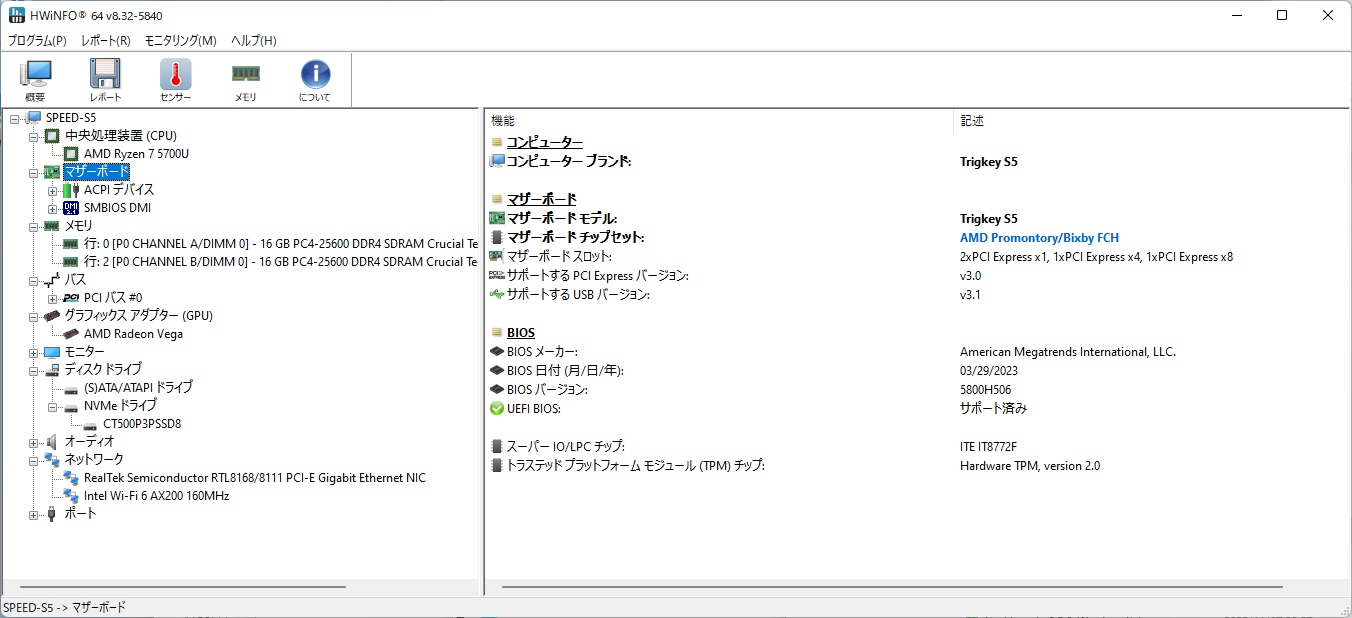The width and height of the screenshot is (1352, 618).
Task: Collapse the ネットワーク tree branch
Action: click(34, 460)
